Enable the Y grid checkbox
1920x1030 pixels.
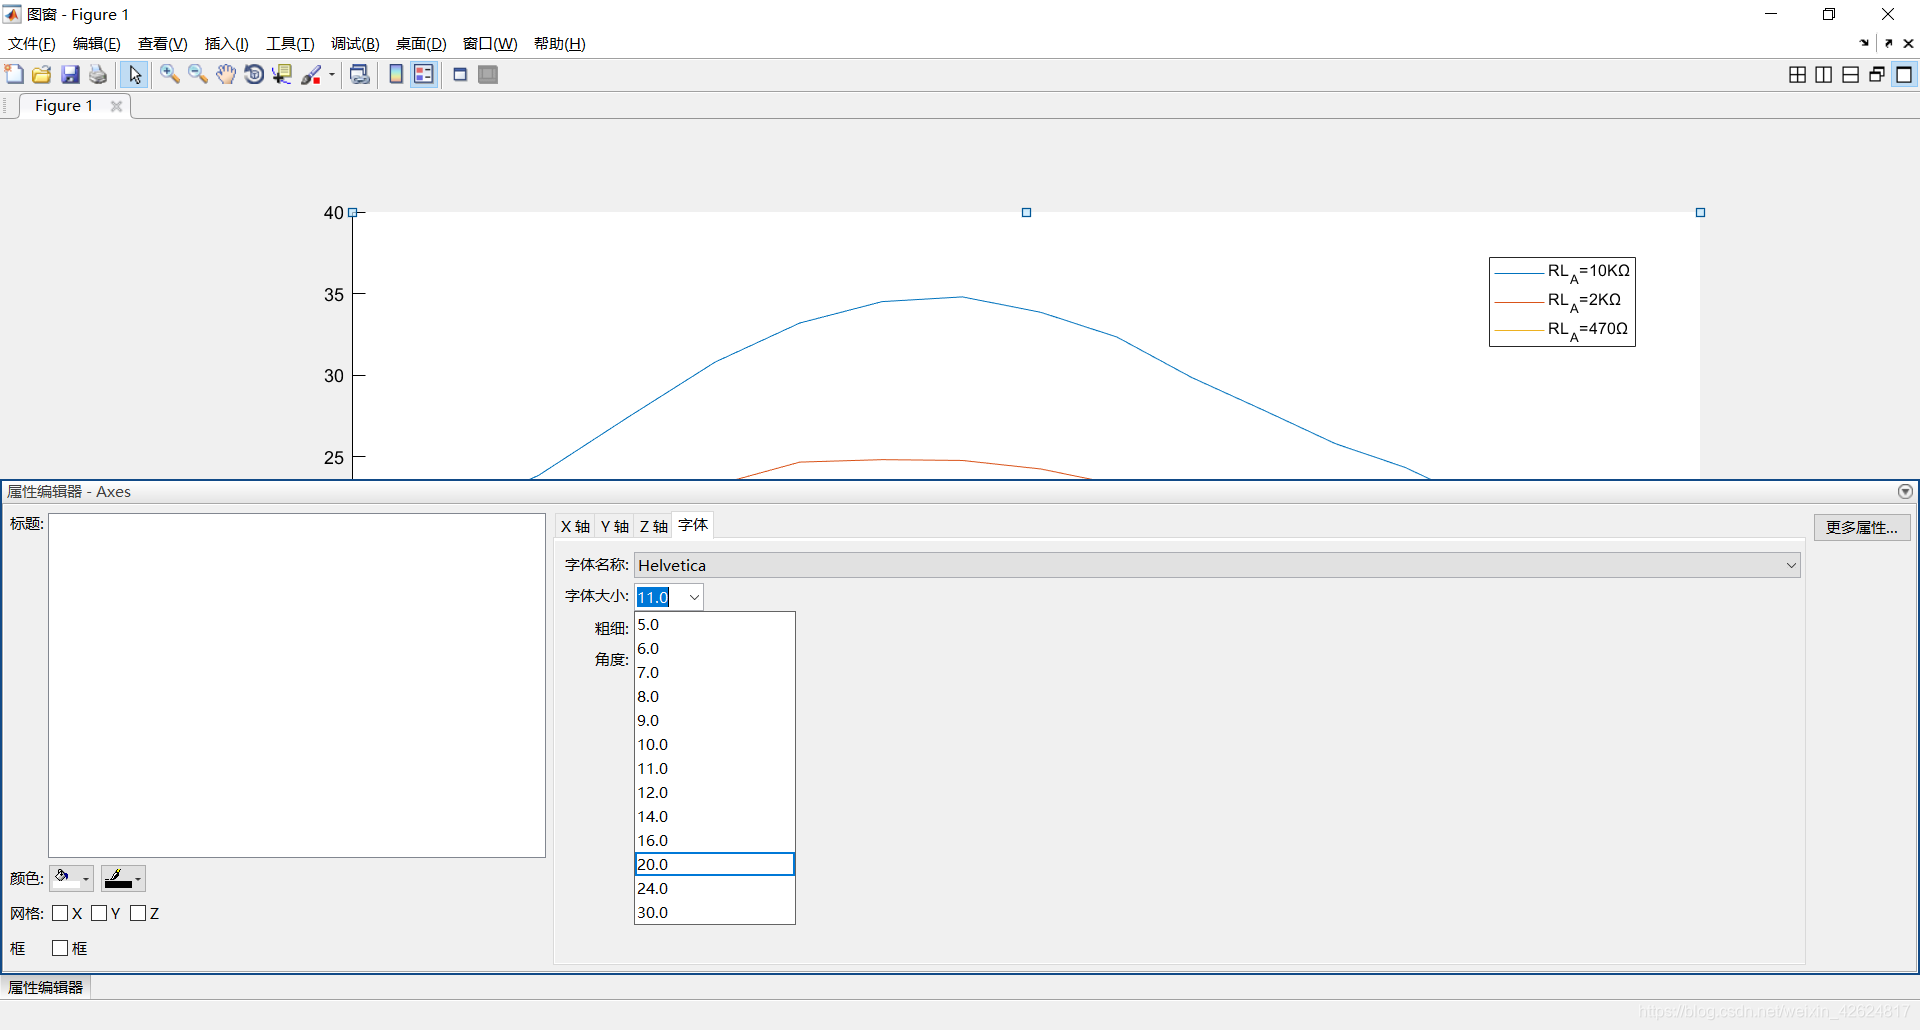coord(99,913)
